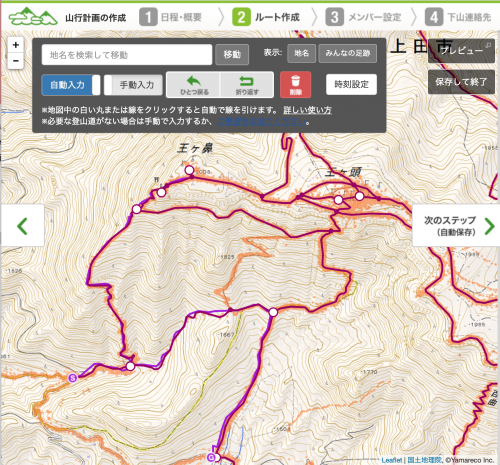Click the 移動 move button
500x465 pixels.
click(232, 54)
